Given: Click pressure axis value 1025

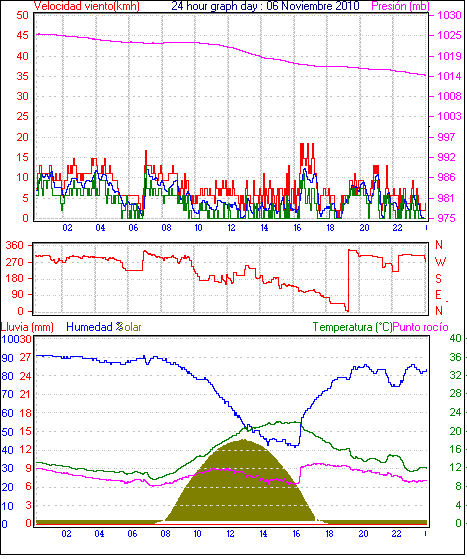Looking at the screenshot, I should pos(449,35).
